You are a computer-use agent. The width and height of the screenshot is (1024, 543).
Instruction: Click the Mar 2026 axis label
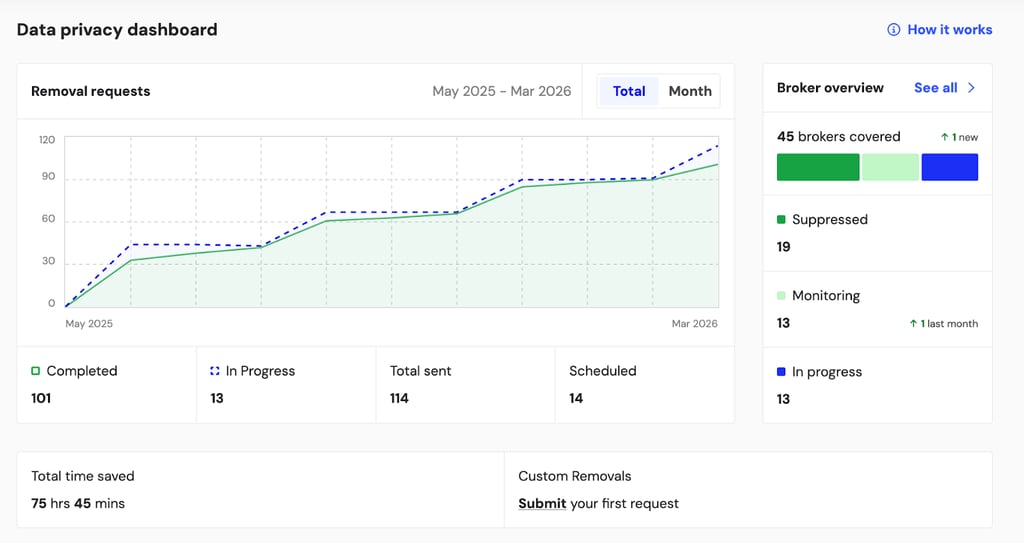click(x=694, y=323)
